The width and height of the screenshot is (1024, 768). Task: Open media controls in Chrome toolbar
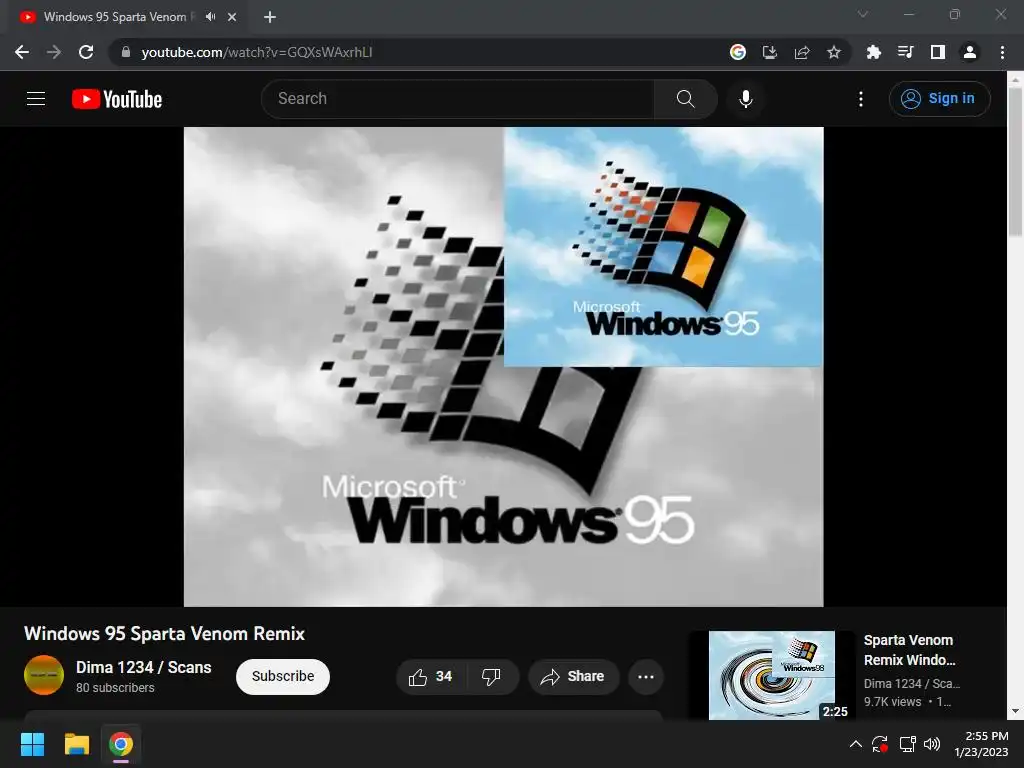[x=905, y=52]
